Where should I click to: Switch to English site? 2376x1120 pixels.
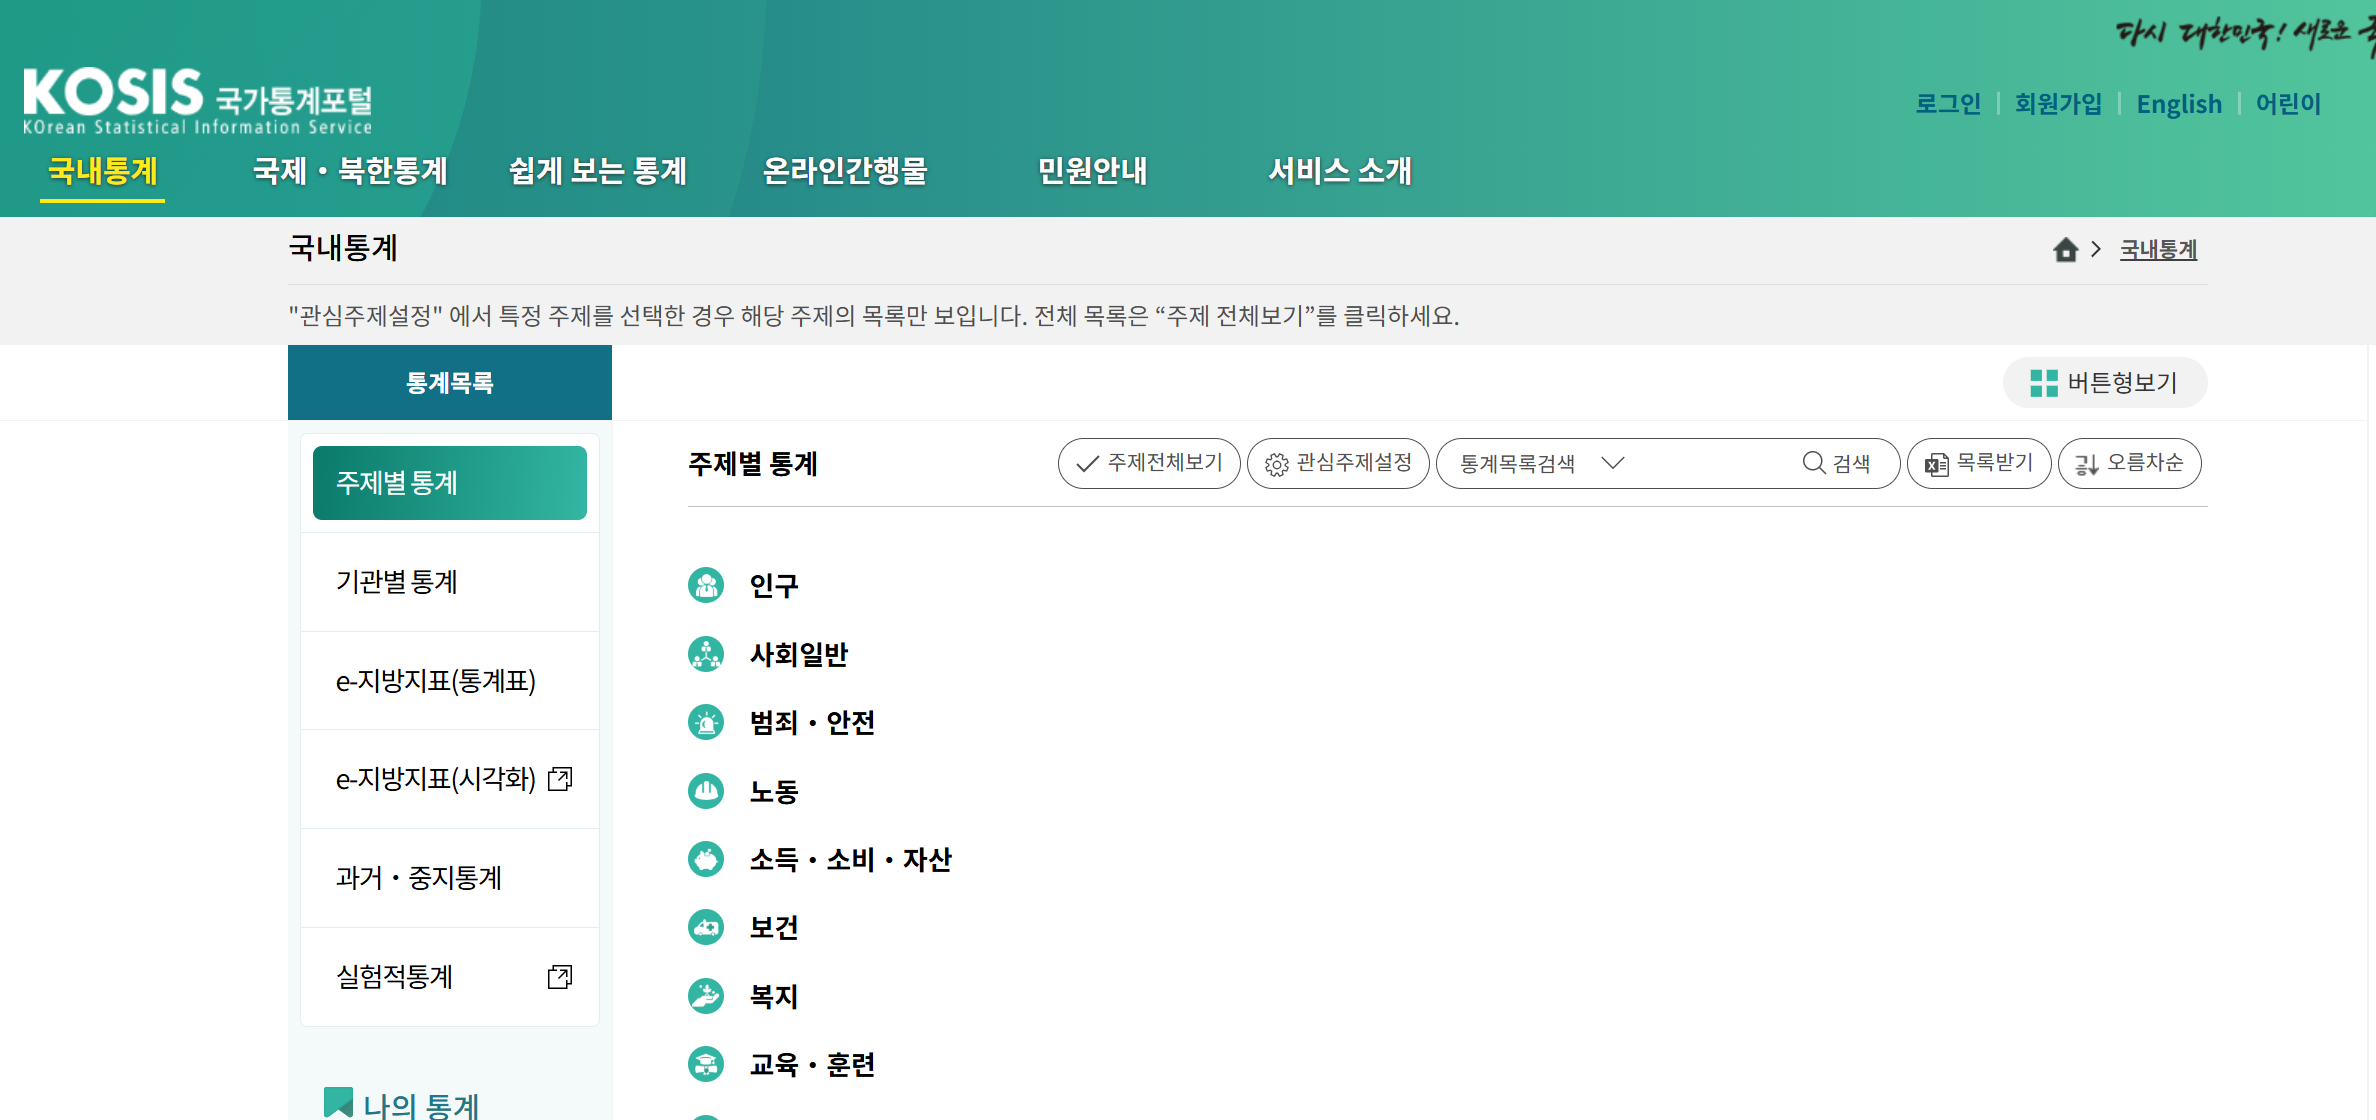pos(2179,104)
